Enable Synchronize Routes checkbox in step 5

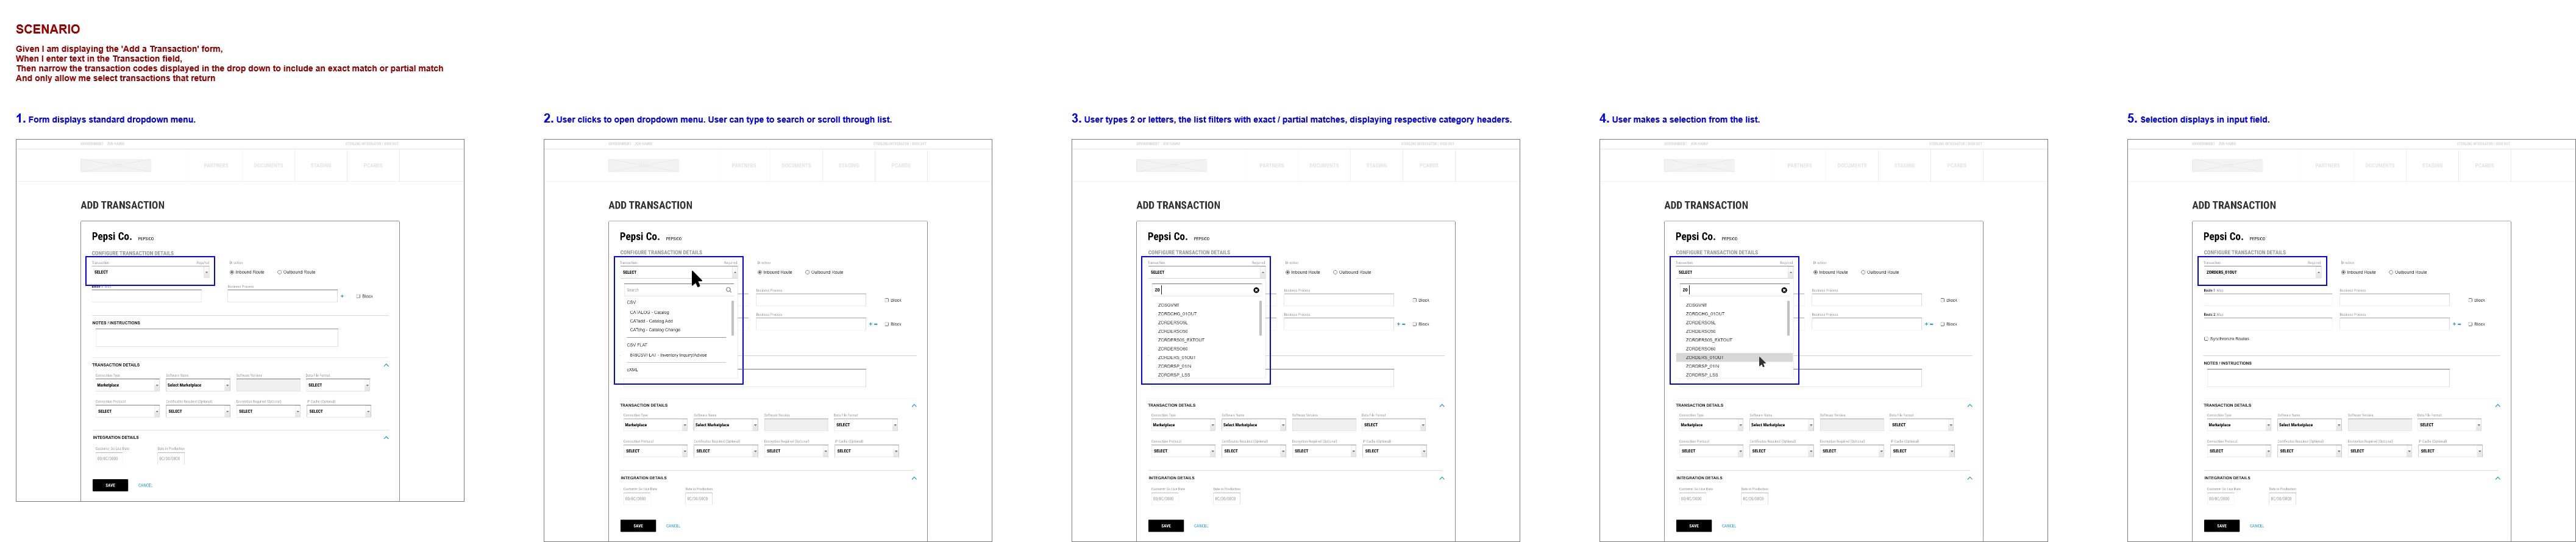(x=2206, y=339)
